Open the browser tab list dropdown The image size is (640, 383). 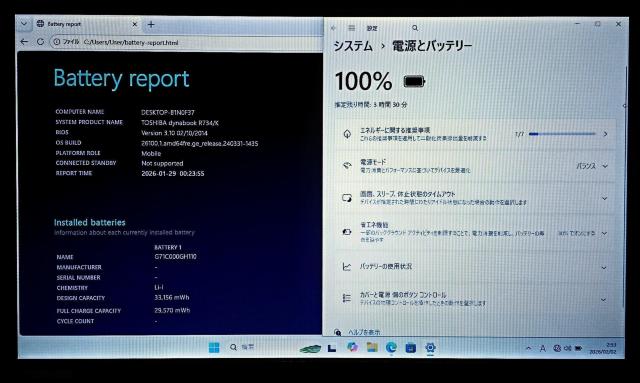(x=24, y=24)
